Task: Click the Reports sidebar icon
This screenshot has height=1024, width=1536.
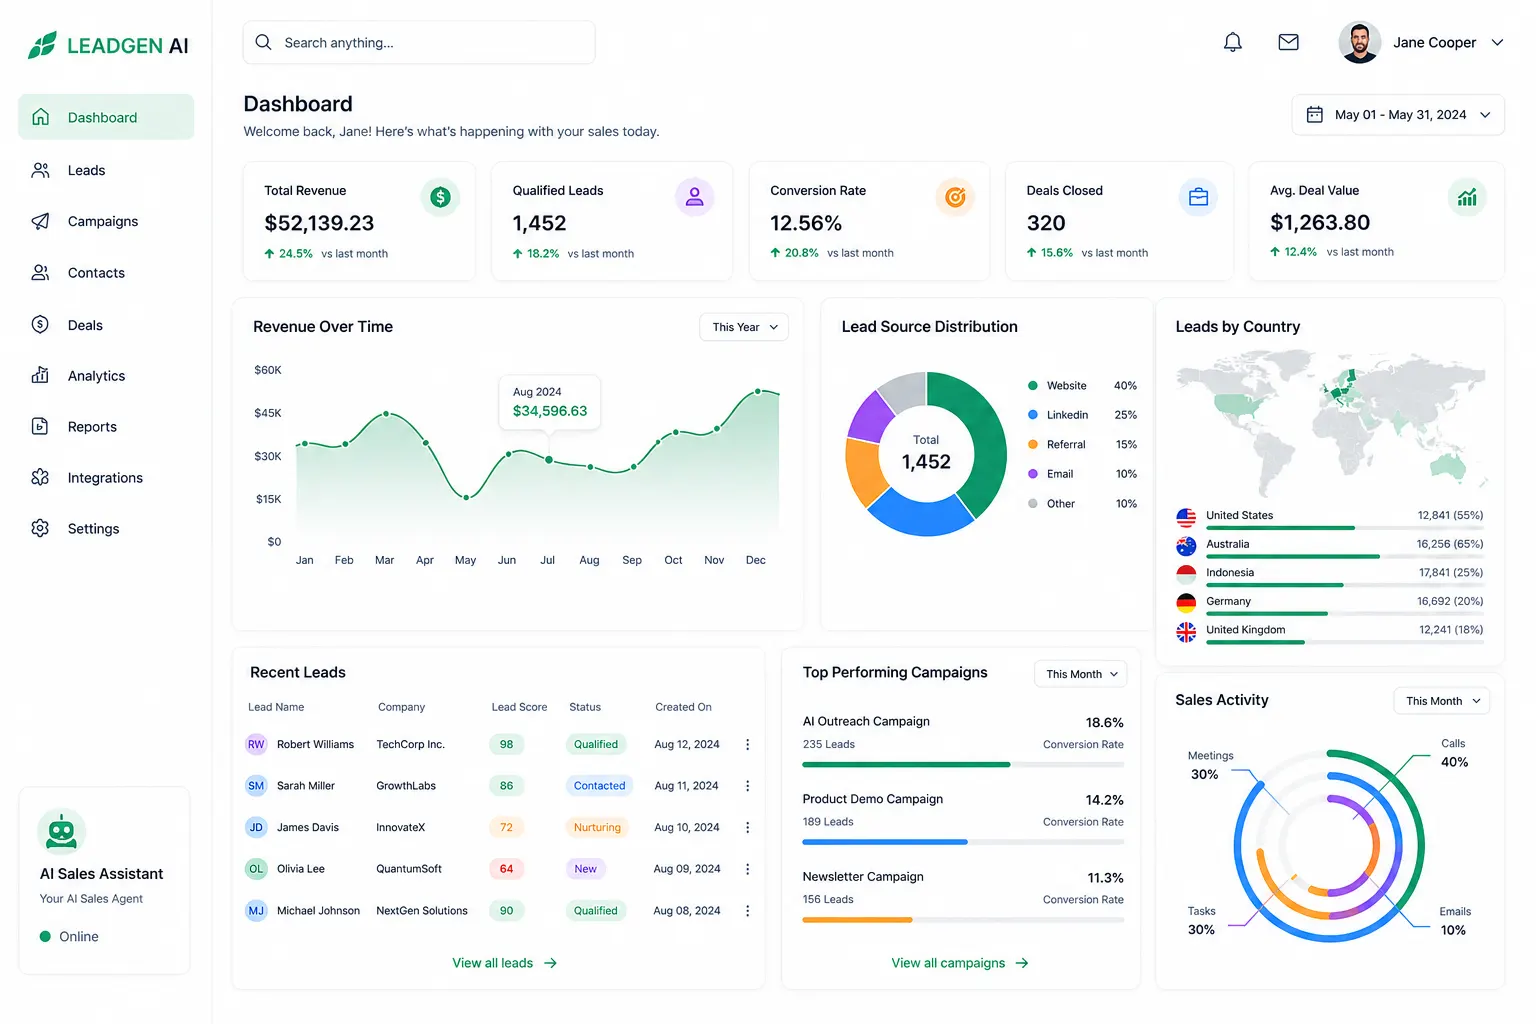Action: coord(40,426)
